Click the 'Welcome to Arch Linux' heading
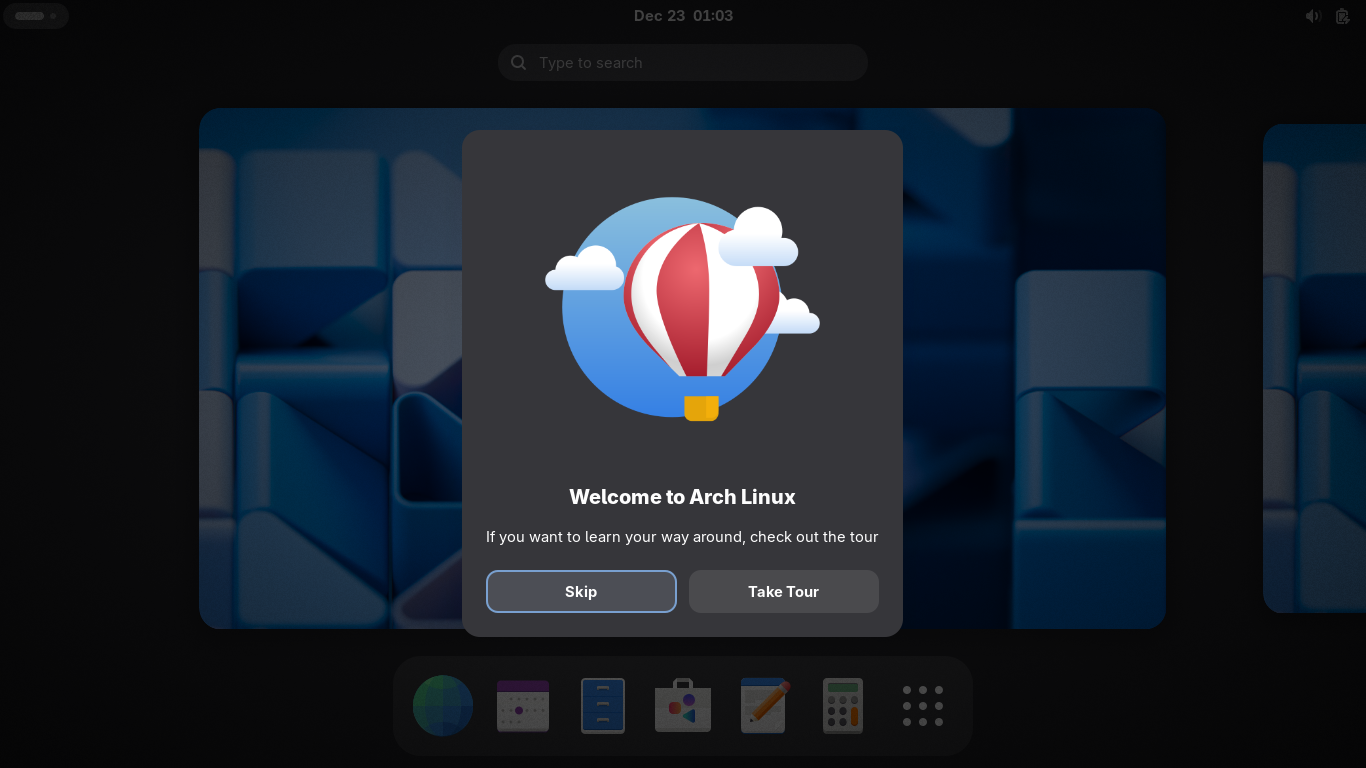Viewport: 1366px width, 768px height. tap(682, 497)
